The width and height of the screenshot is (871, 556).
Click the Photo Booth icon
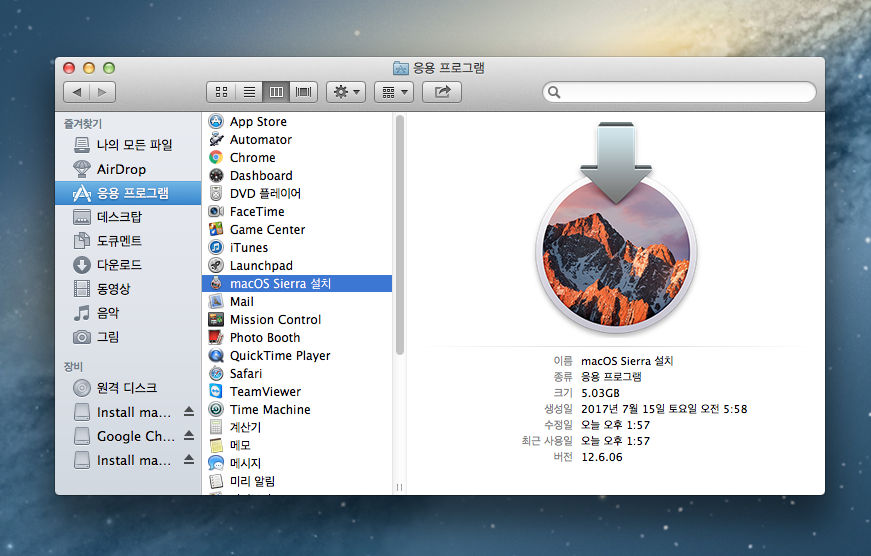[216, 337]
